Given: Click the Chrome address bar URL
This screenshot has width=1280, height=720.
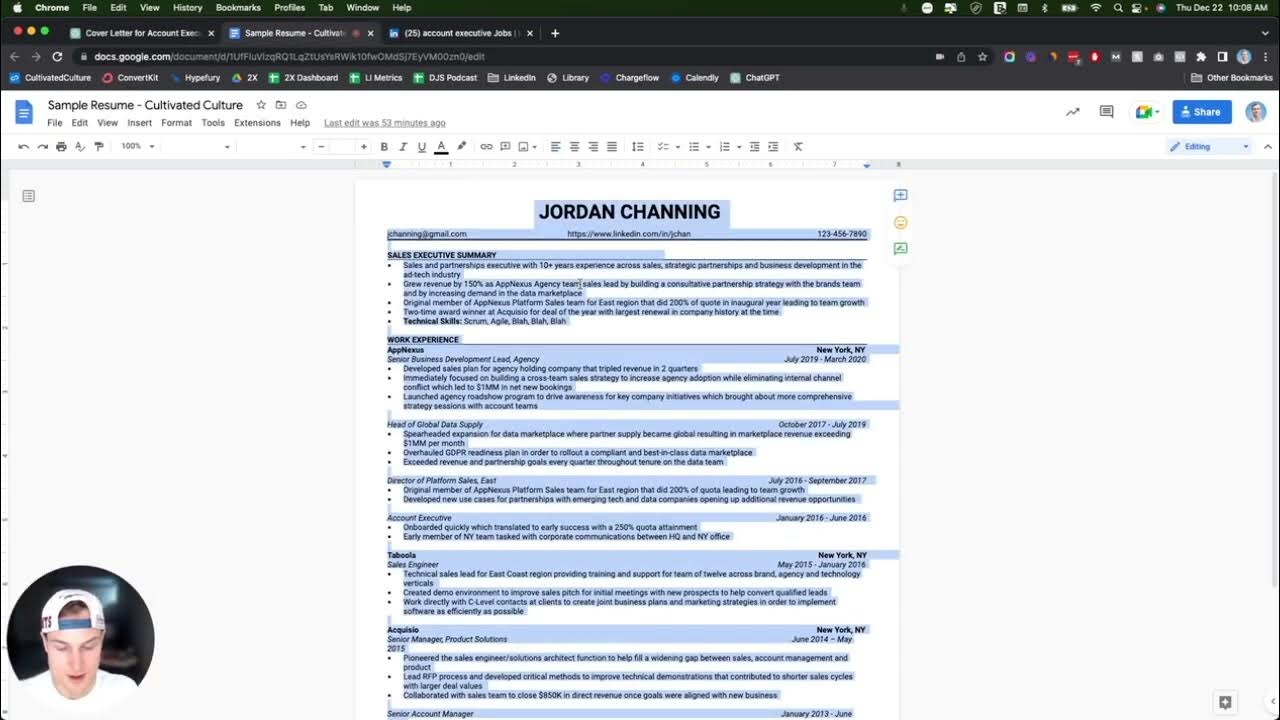Looking at the screenshot, I should 289,57.
